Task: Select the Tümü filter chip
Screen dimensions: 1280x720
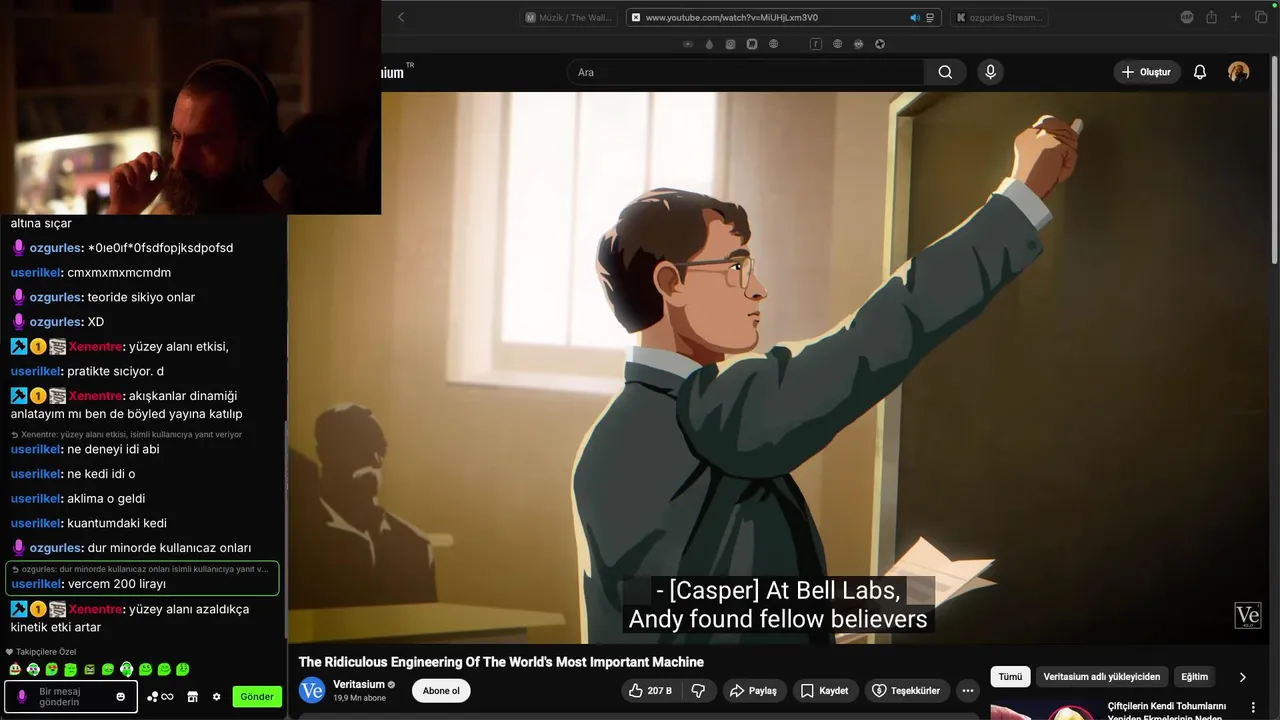Action: [x=1010, y=677]
